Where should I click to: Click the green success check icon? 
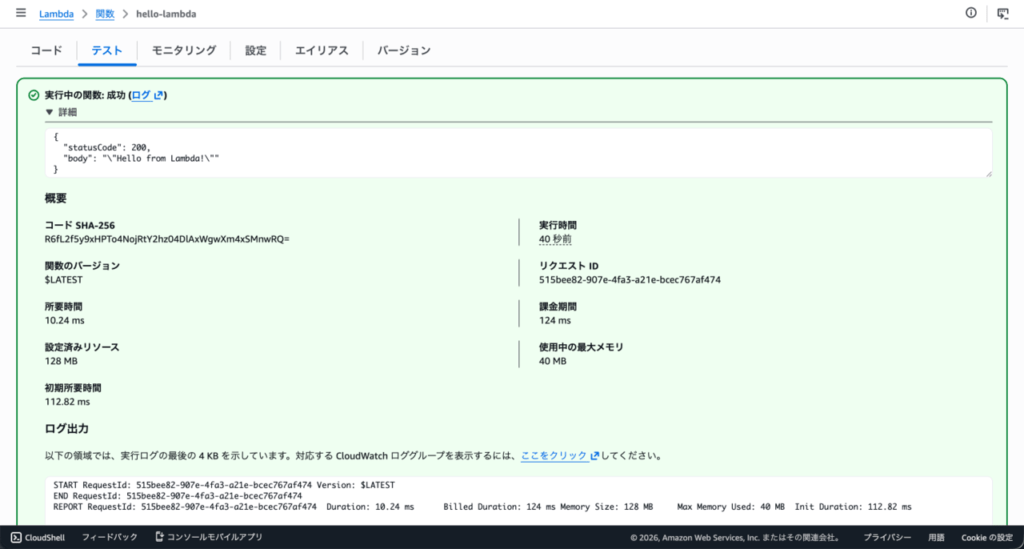pos(34,95)
